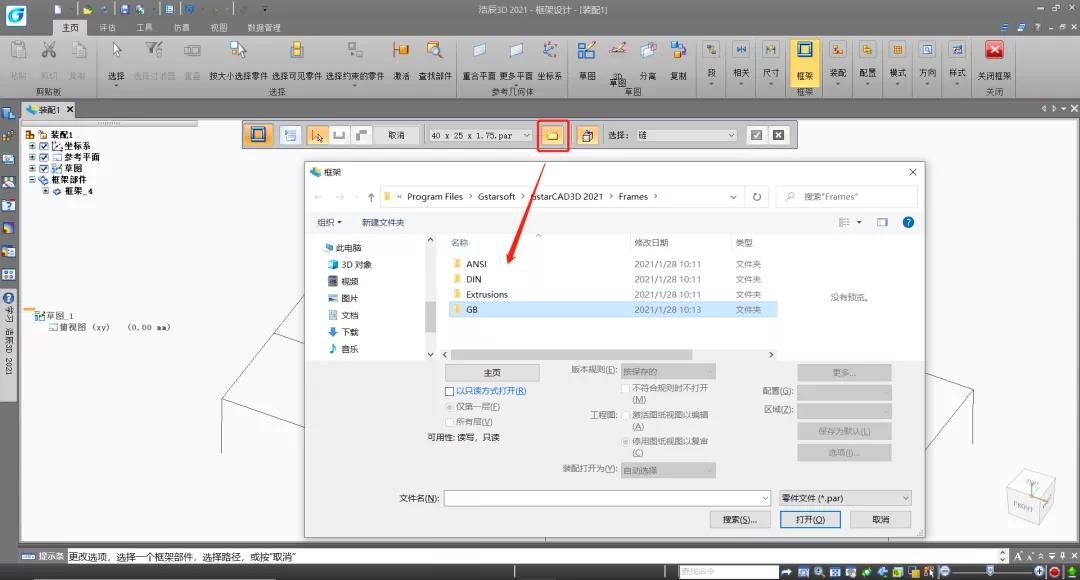The height and width of the screenshot is (580, 1080).
Task: Click the zoom slider in status bar
Action: coord(990,571)
